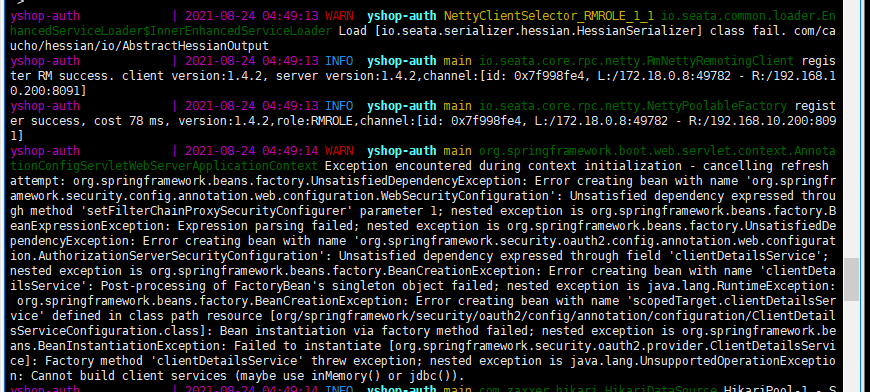Click the first blue INFO log level
The height and width of the screenshot is (392, 870).
point(339,61)
